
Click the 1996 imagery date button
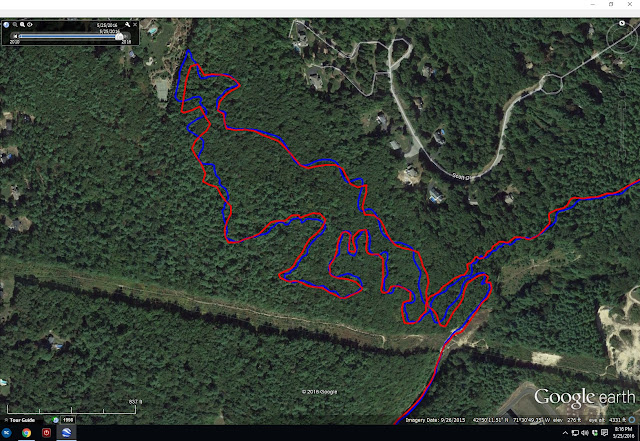point(68,420)
